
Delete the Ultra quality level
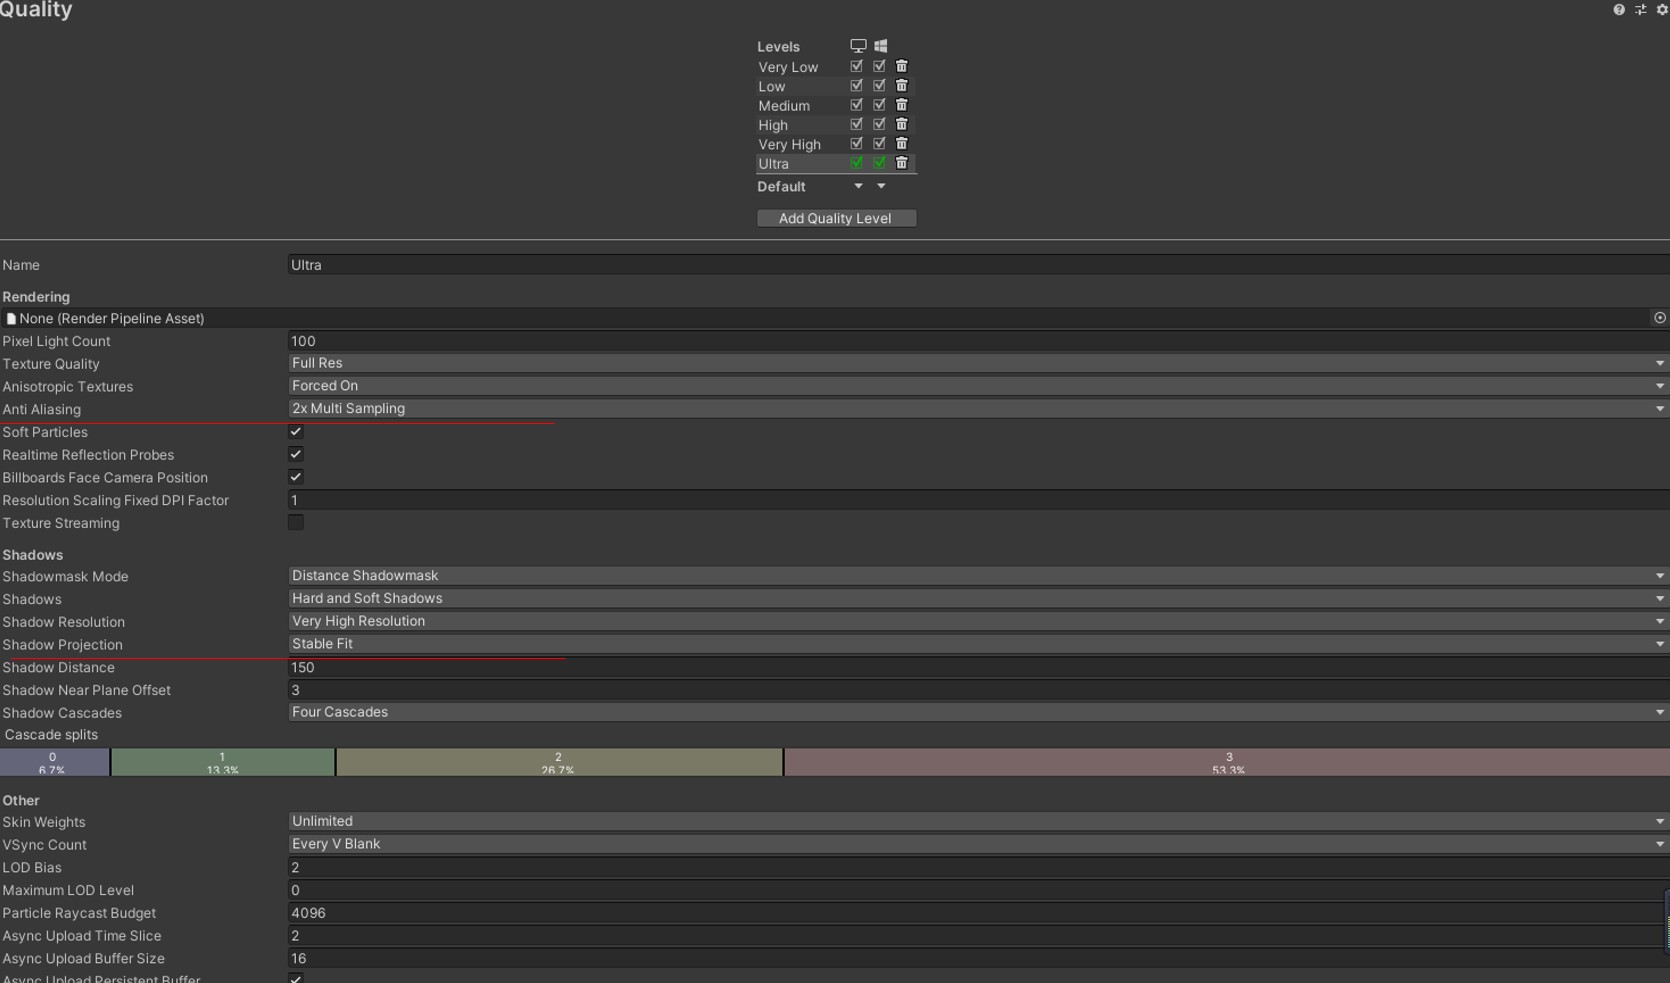[902, 163]
